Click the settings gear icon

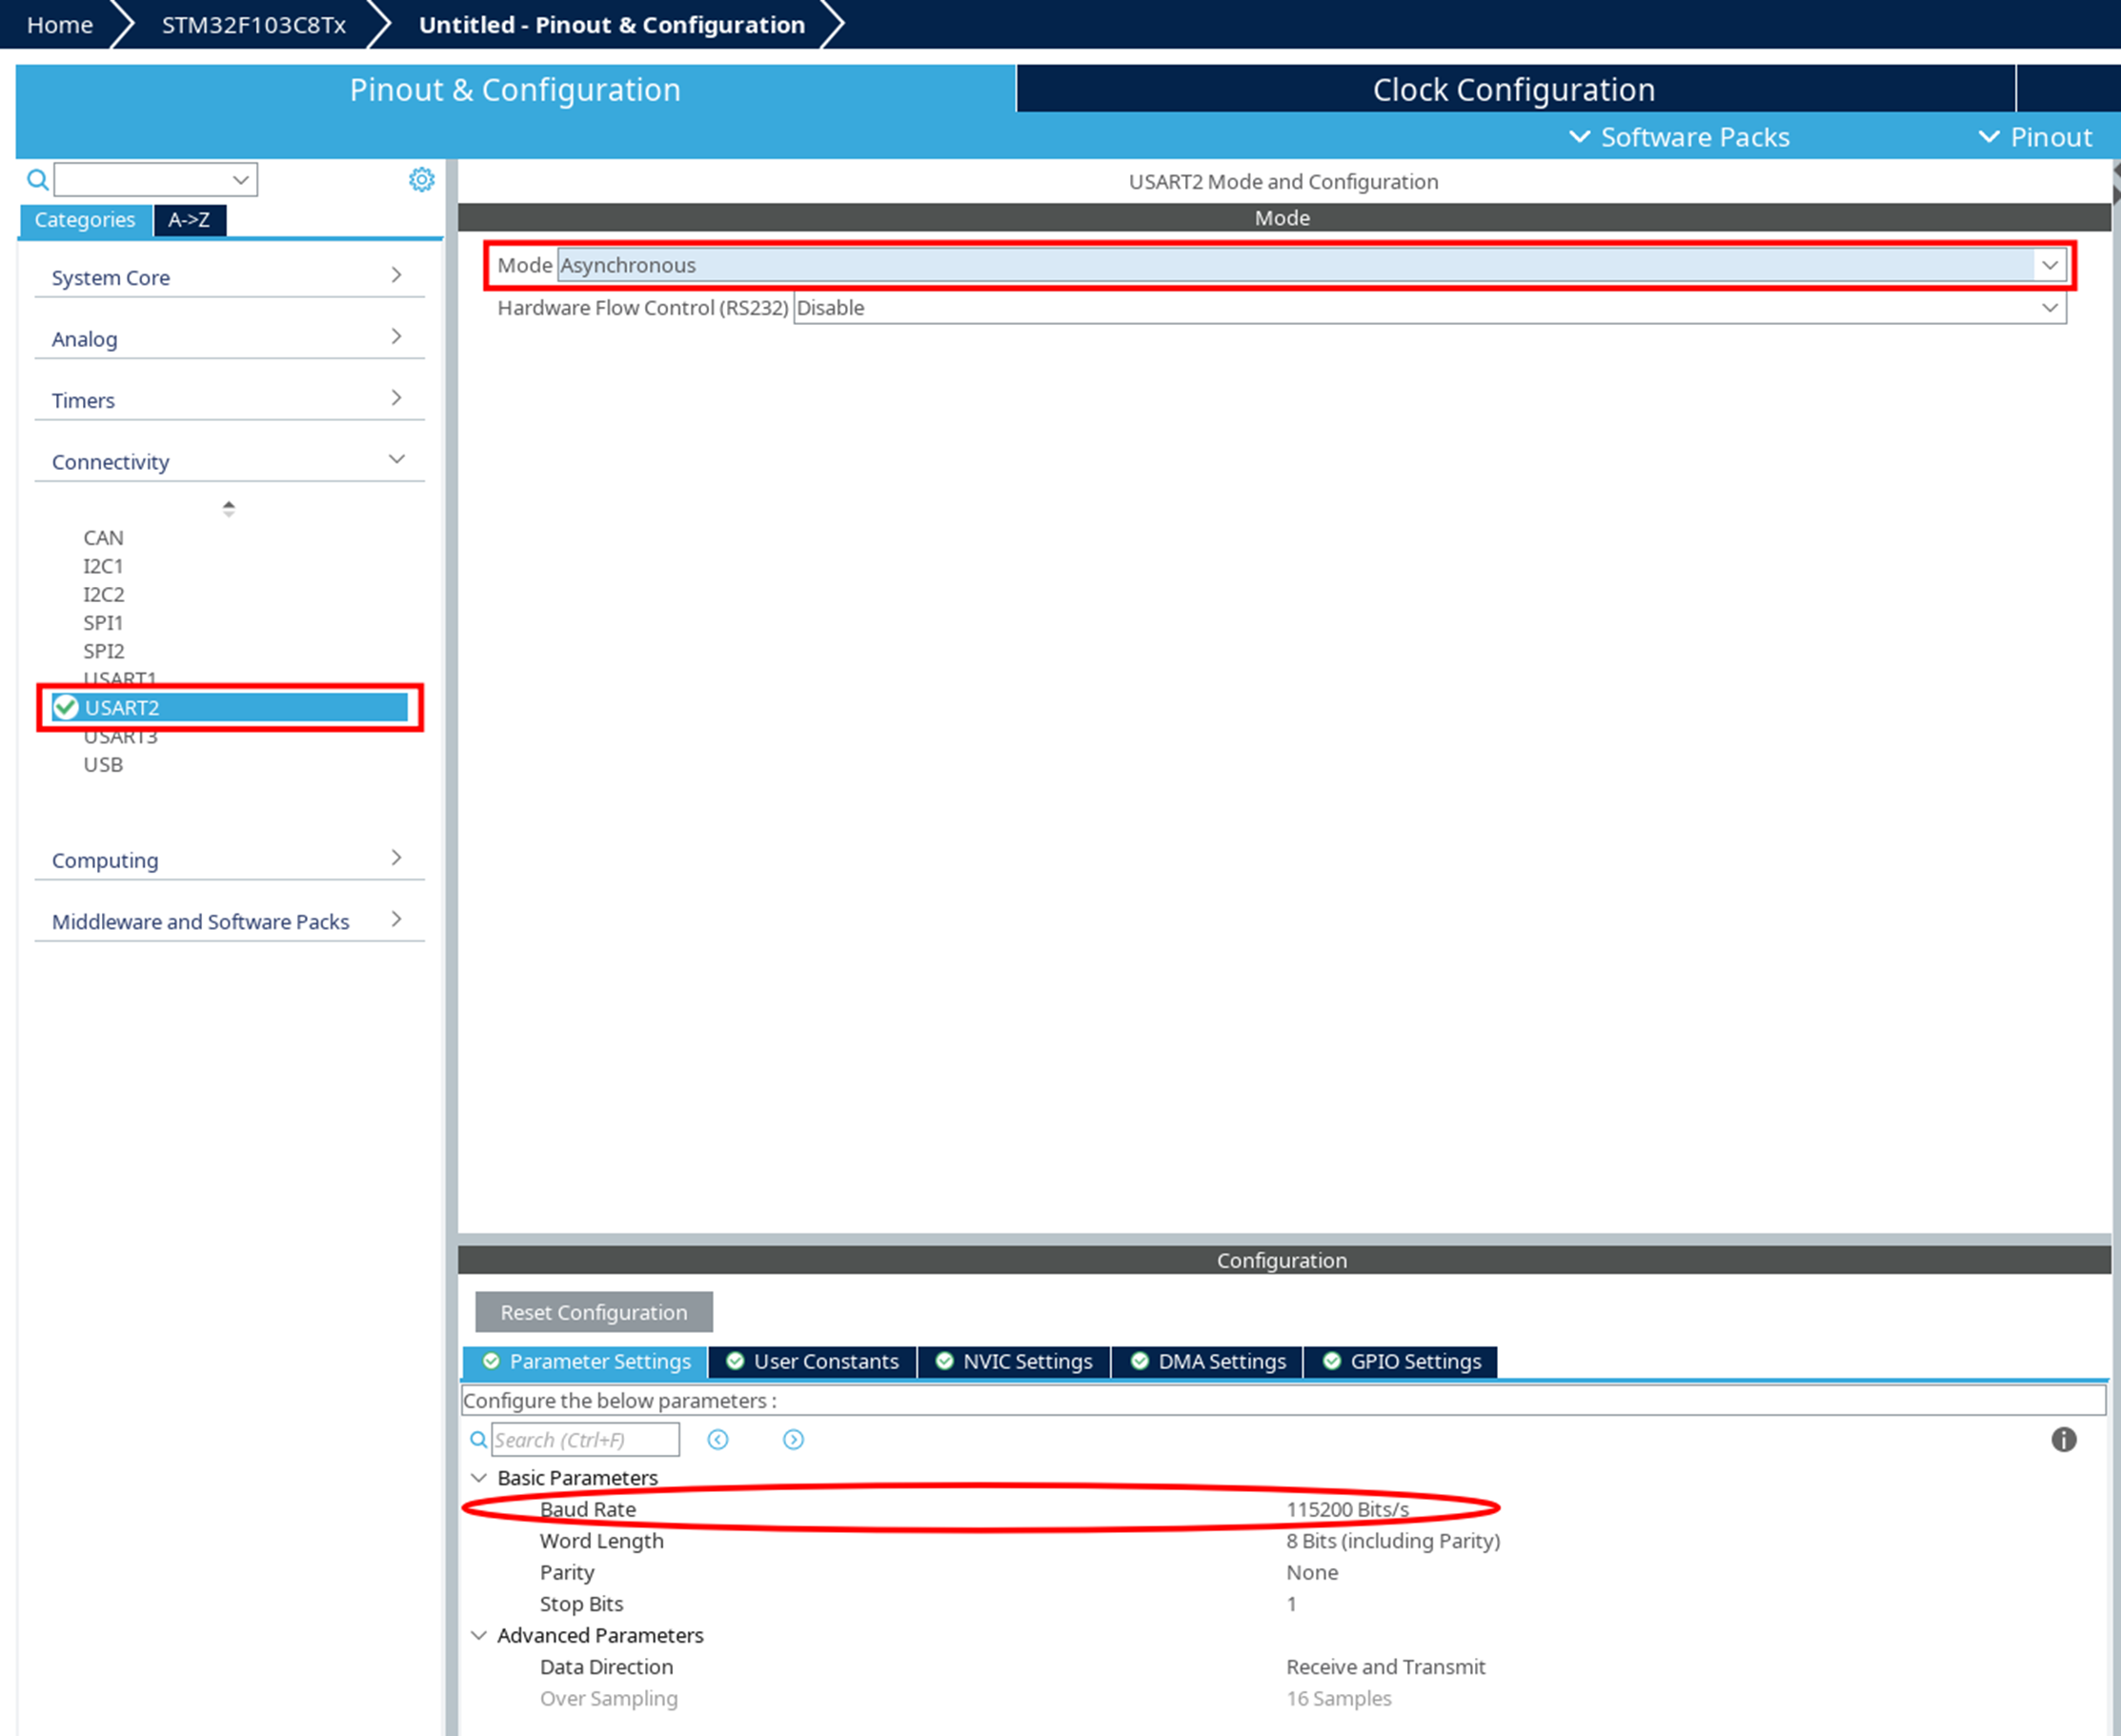421,179
